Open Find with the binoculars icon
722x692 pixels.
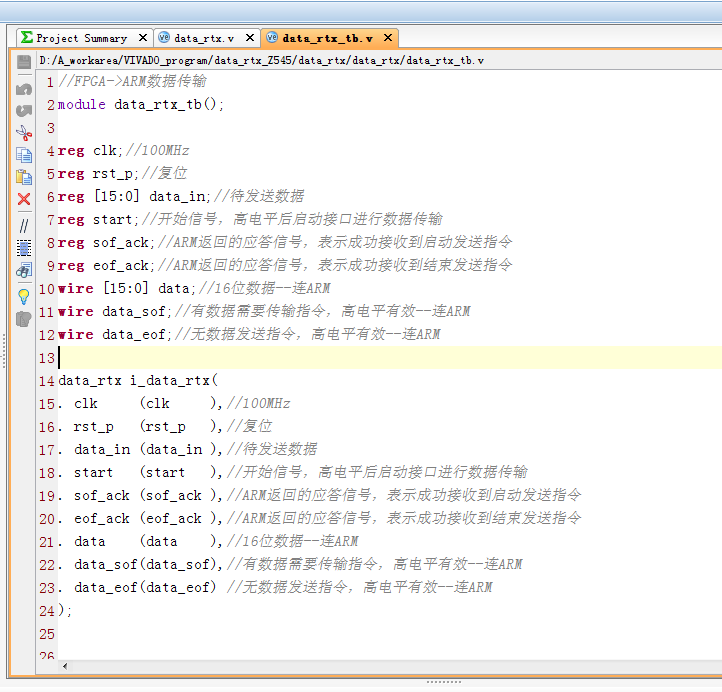24,269
